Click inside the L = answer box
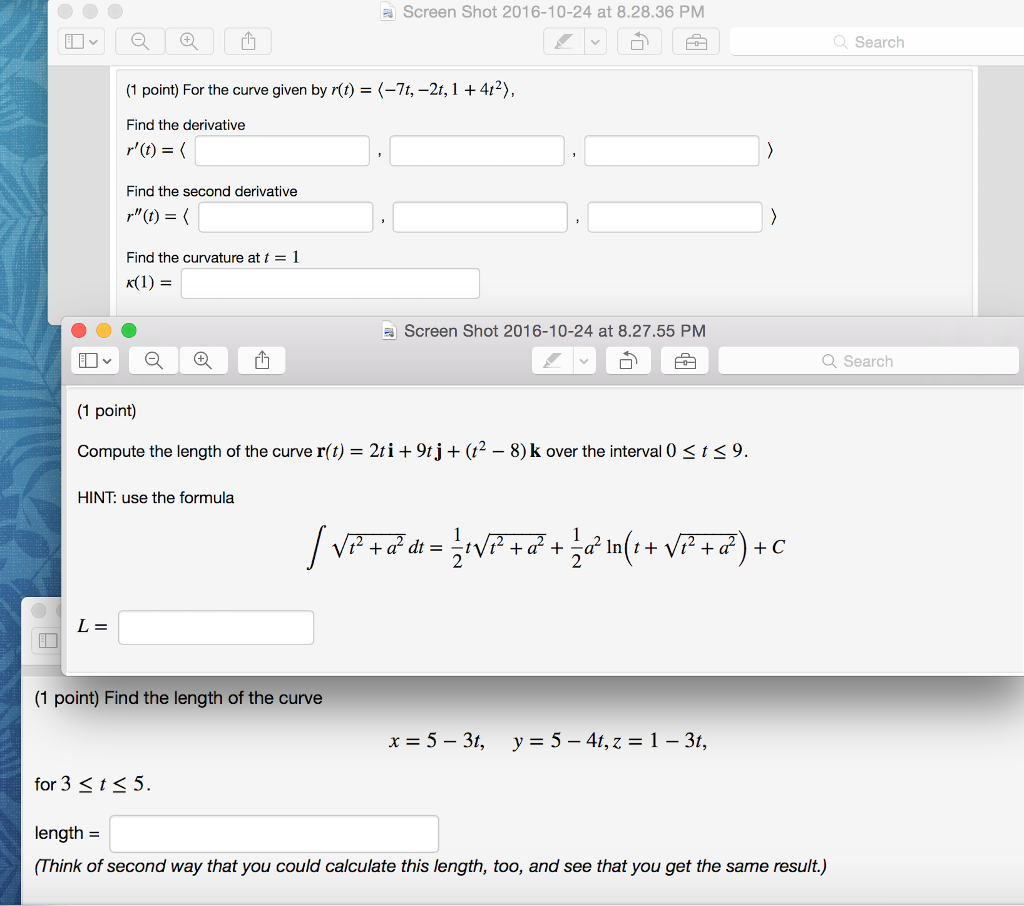Viewport: 1024px width, 906px height. [215, 627]
